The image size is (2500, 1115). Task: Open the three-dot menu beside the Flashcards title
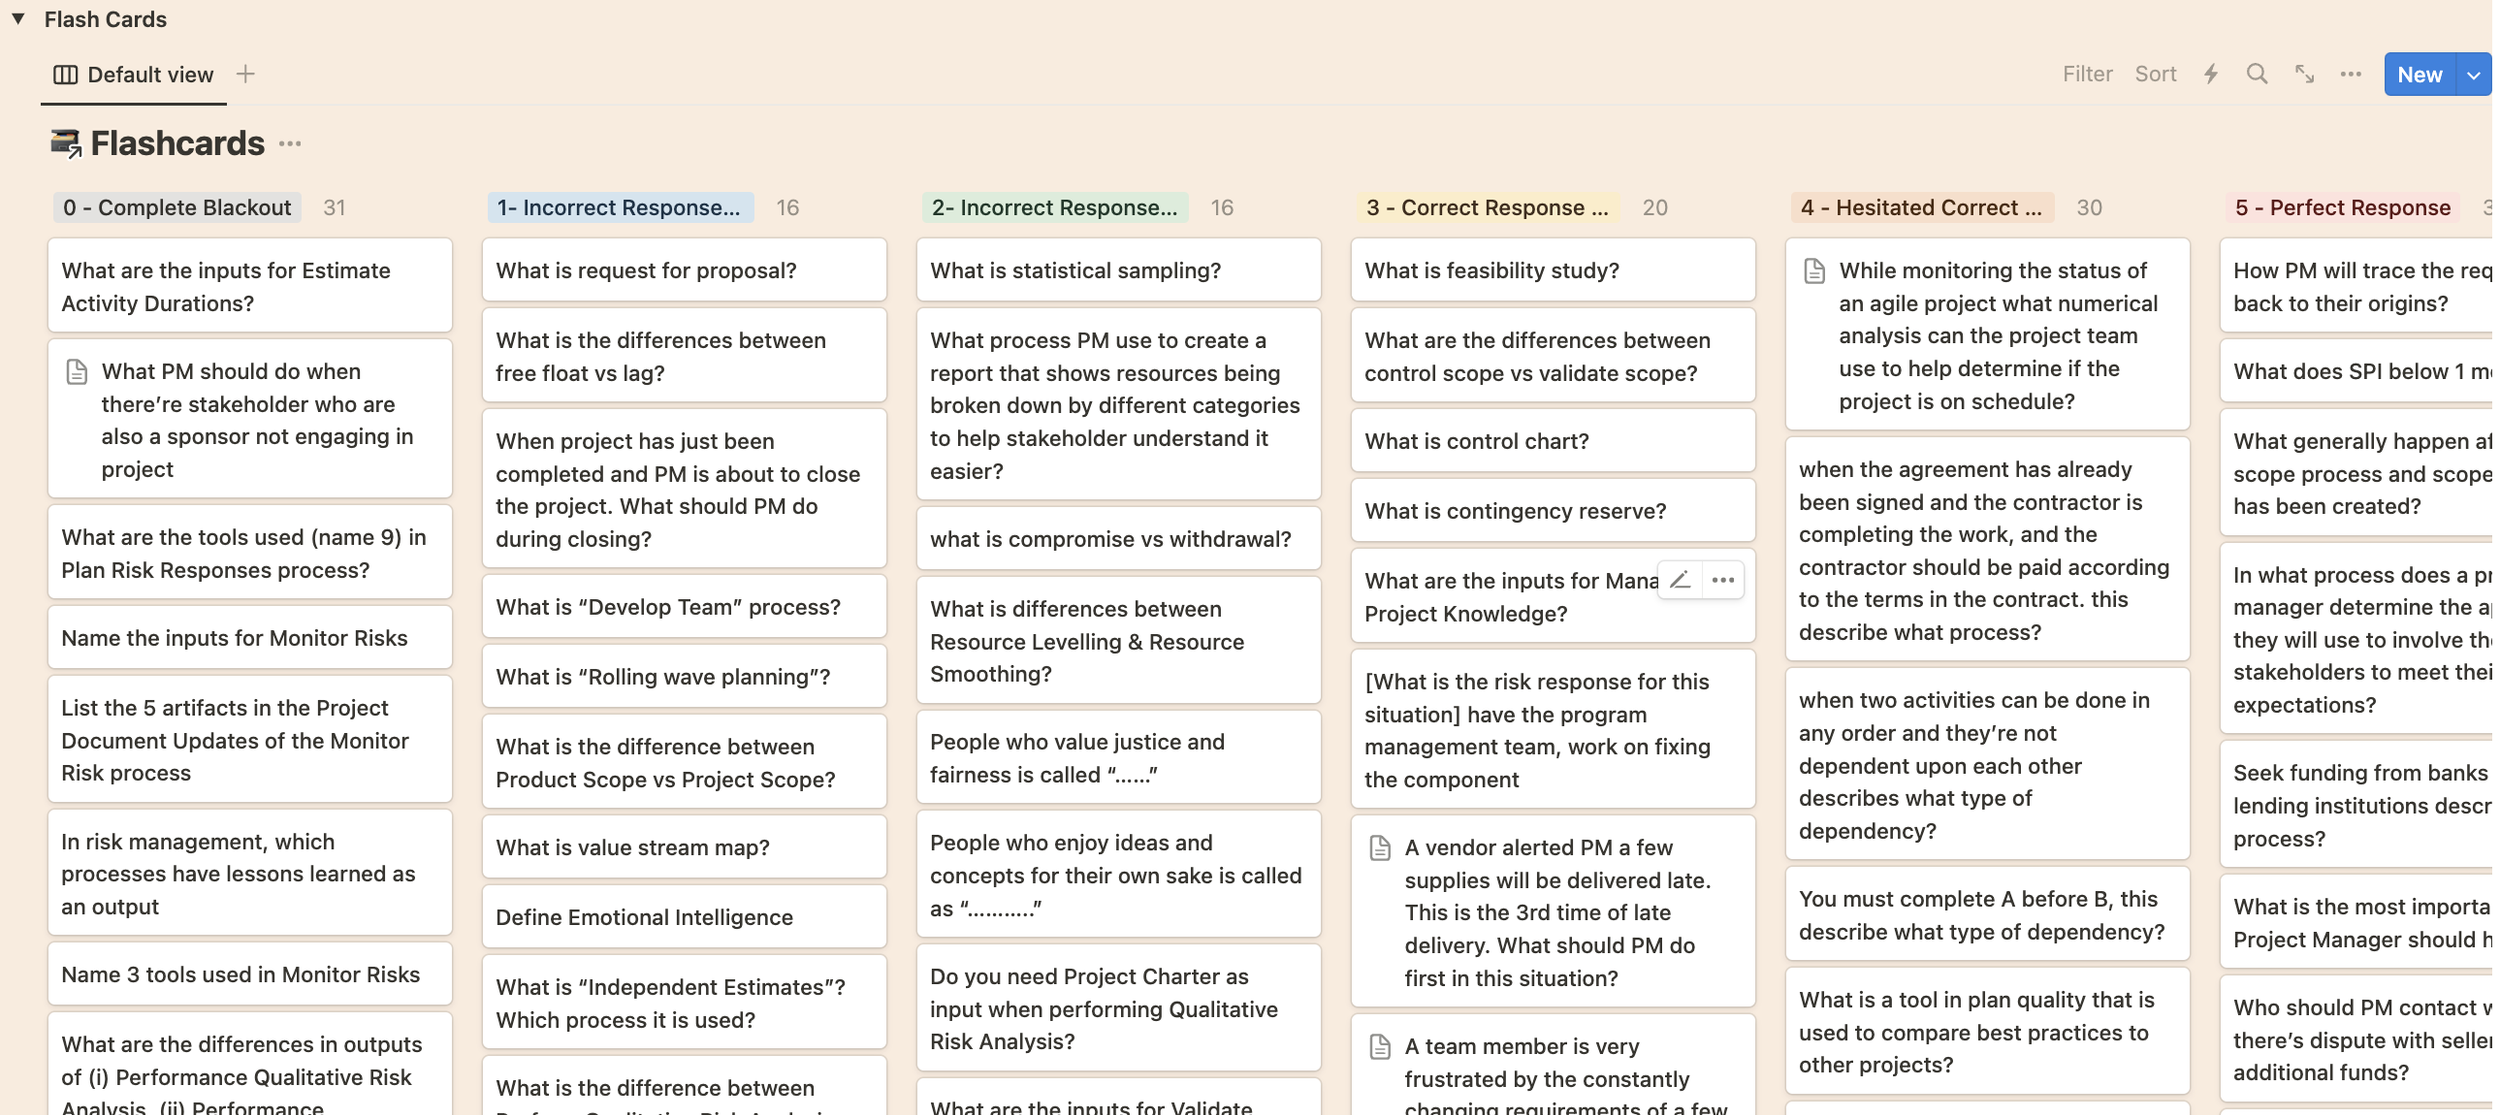click(x=290, y=144)
